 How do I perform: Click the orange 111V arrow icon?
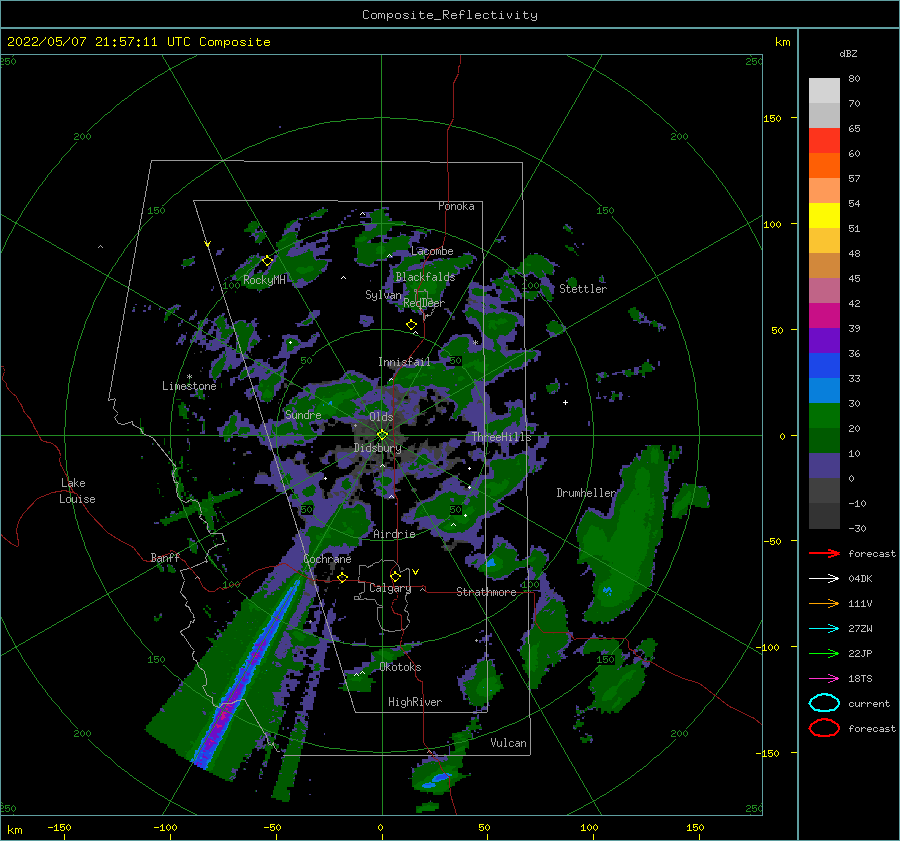coord(824,603)
